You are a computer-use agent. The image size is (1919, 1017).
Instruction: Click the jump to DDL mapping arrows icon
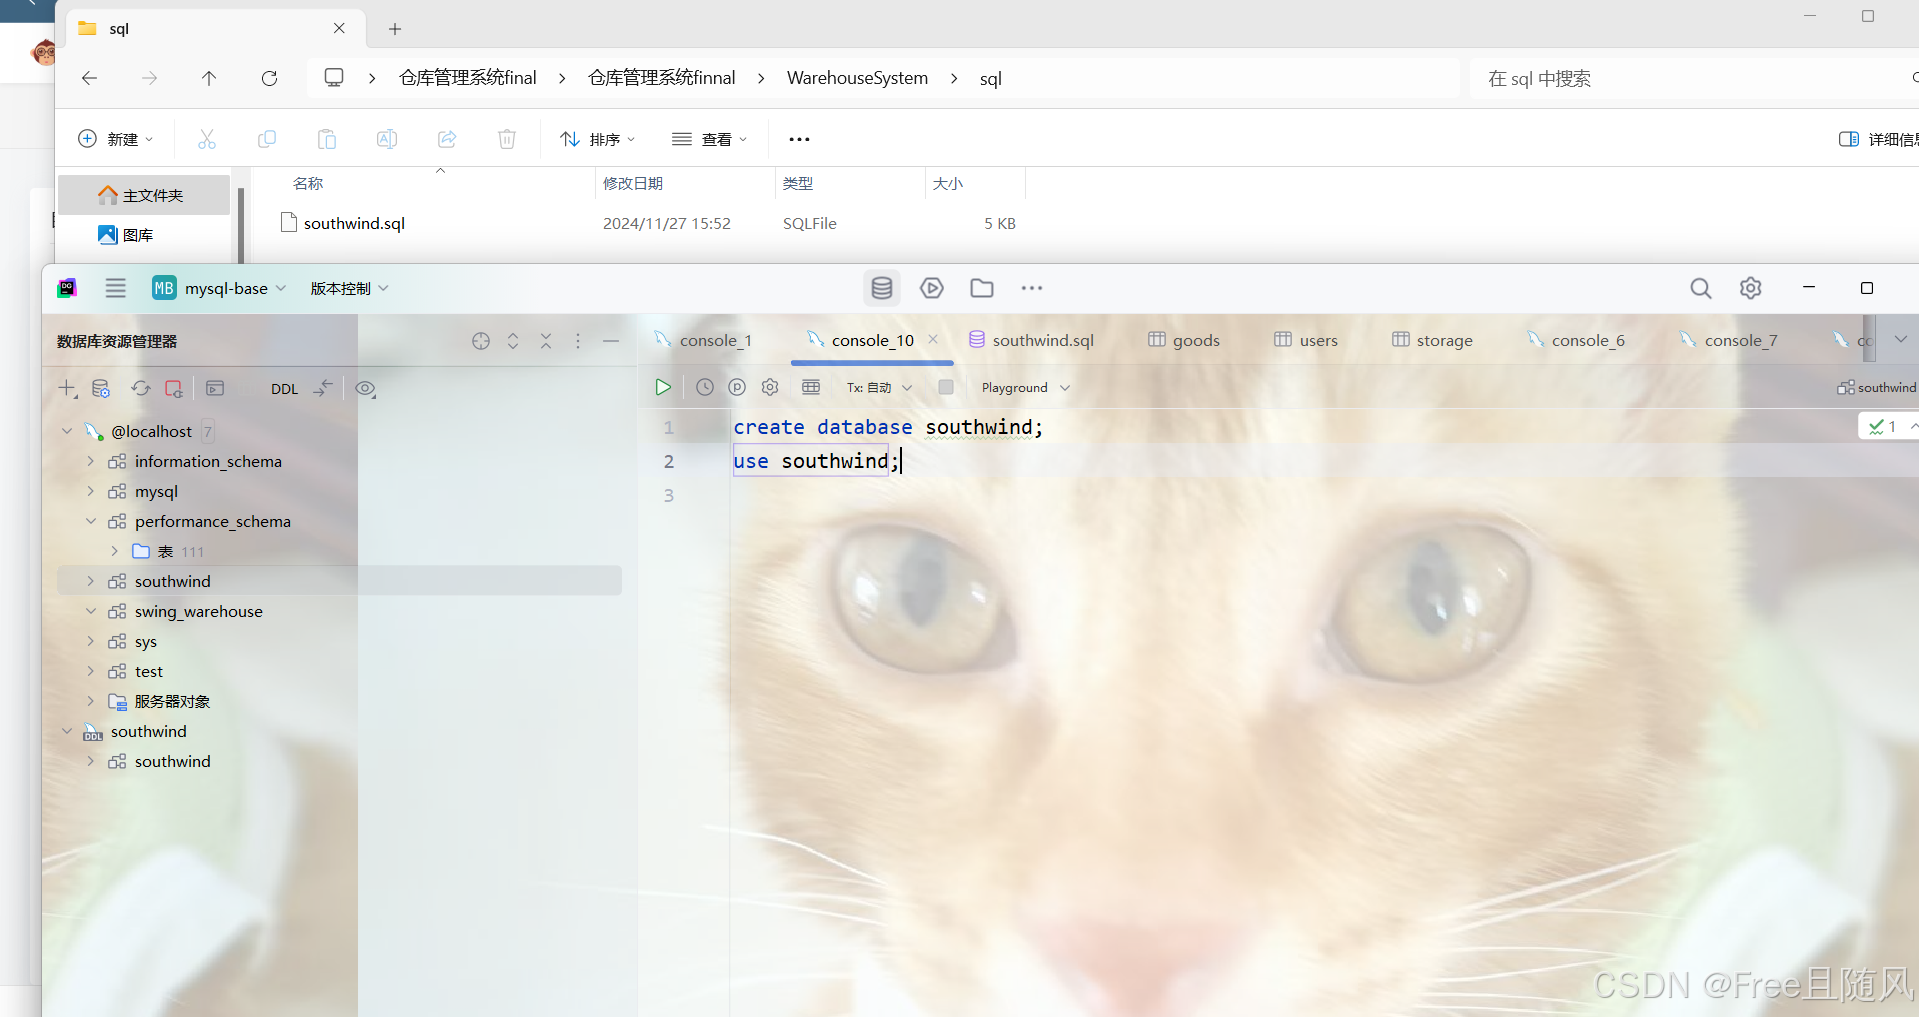coord(322,388)
